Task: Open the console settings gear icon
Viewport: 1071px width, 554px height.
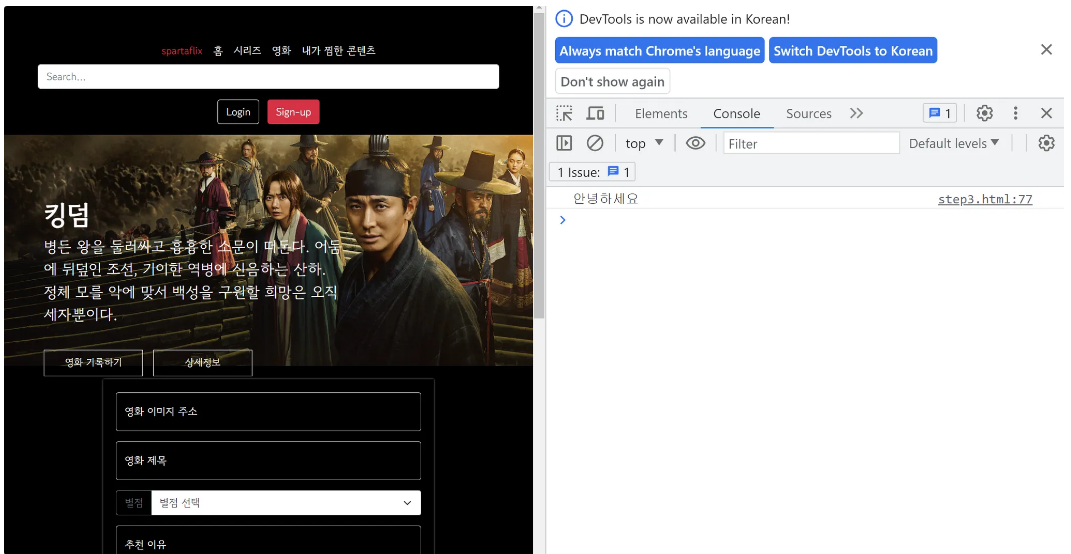Action: pos(1046,143)
